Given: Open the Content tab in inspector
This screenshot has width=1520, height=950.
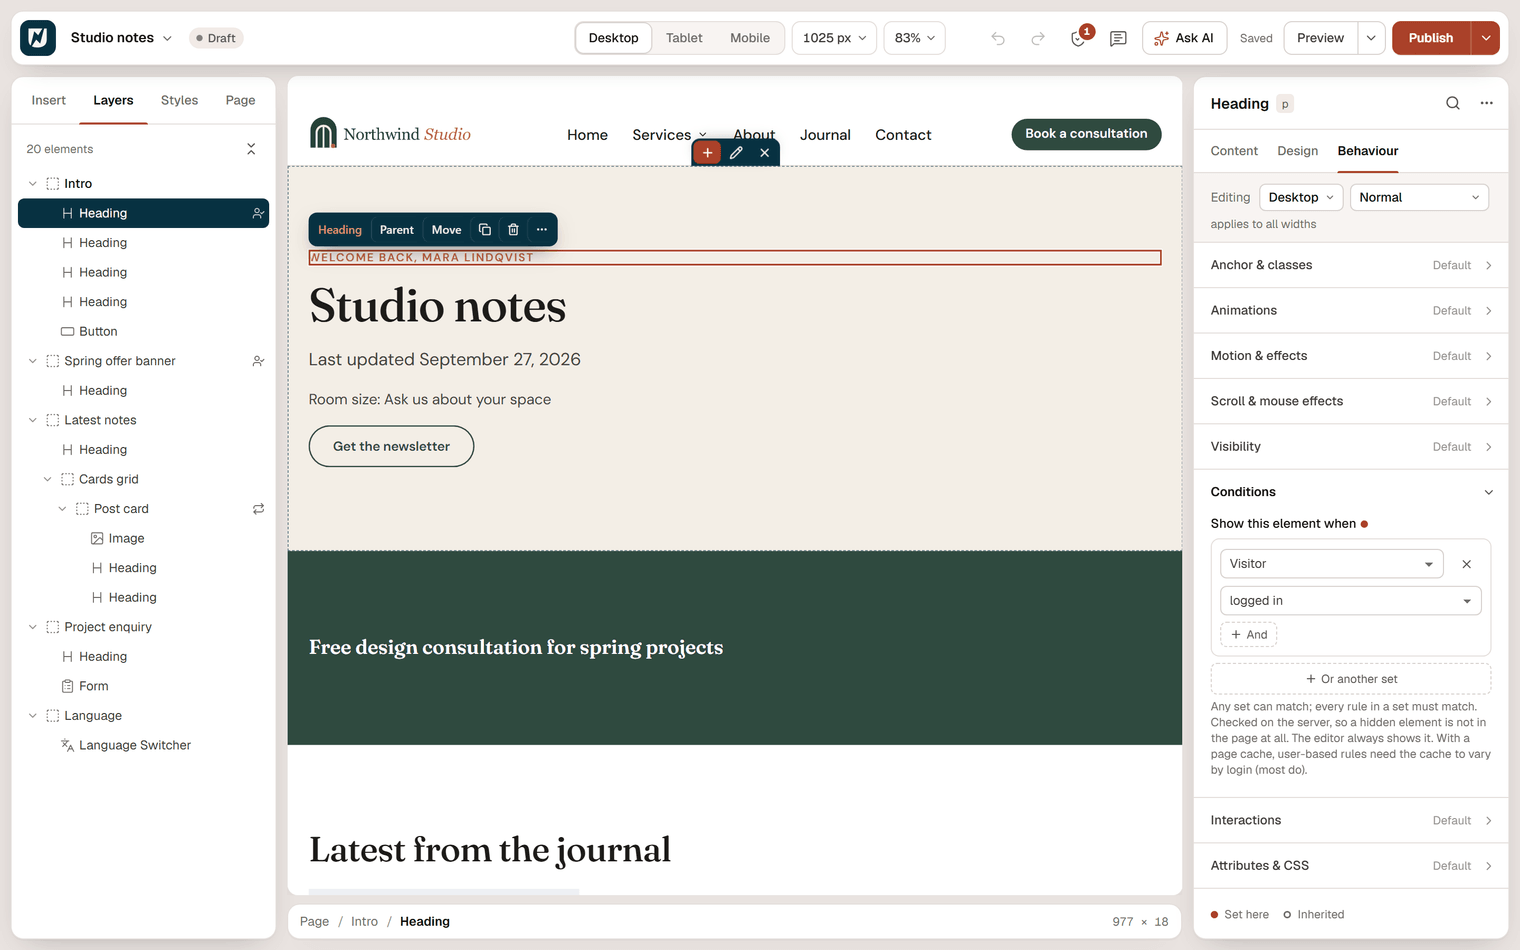Looking at the screenshot, I should (1234, 151).
